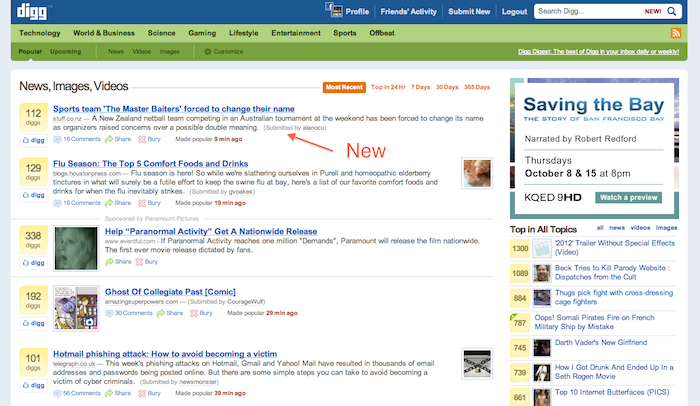
Task: Bury the Ghost Of Collegiate Past comic
Action: coord(201,313)
